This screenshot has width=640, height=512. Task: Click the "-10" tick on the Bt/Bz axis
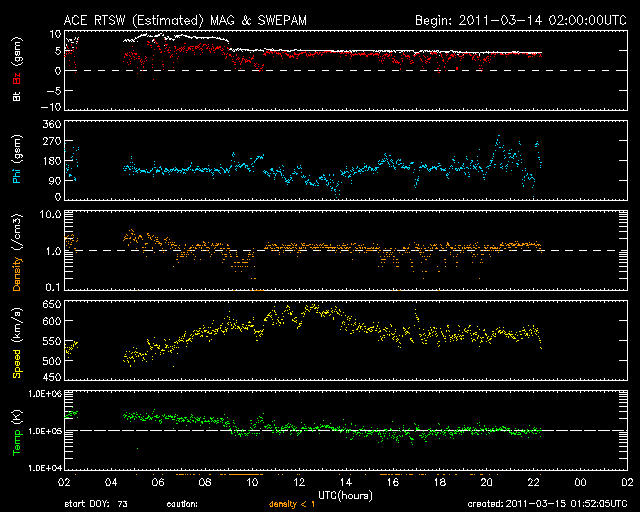pos(53,107)
